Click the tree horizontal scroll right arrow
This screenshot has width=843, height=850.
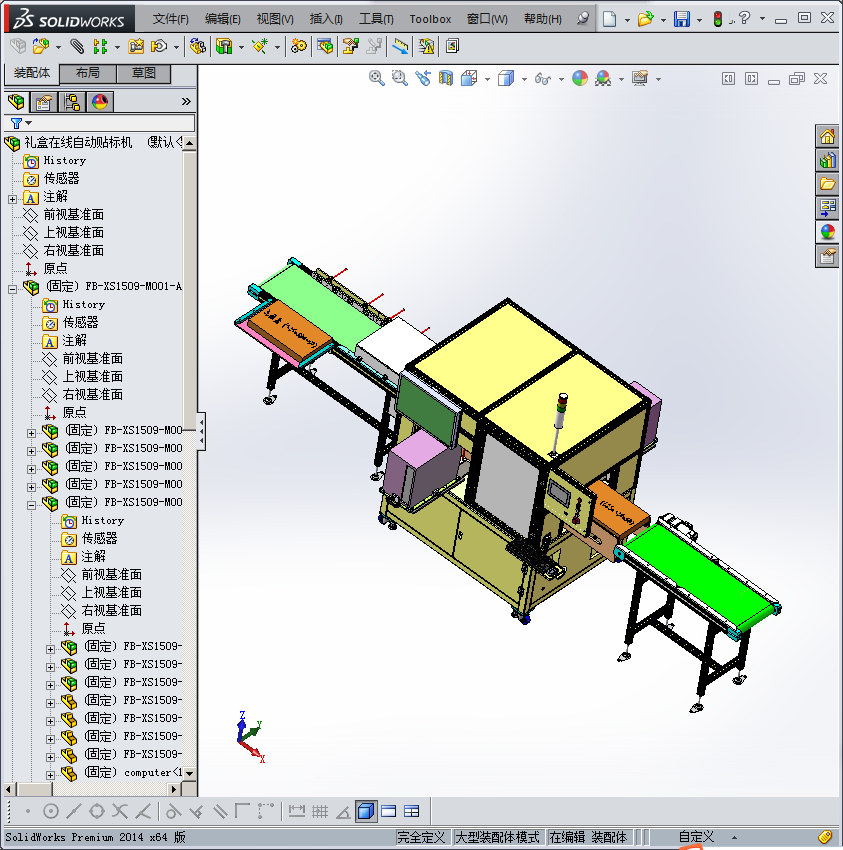tap(174, 789)
